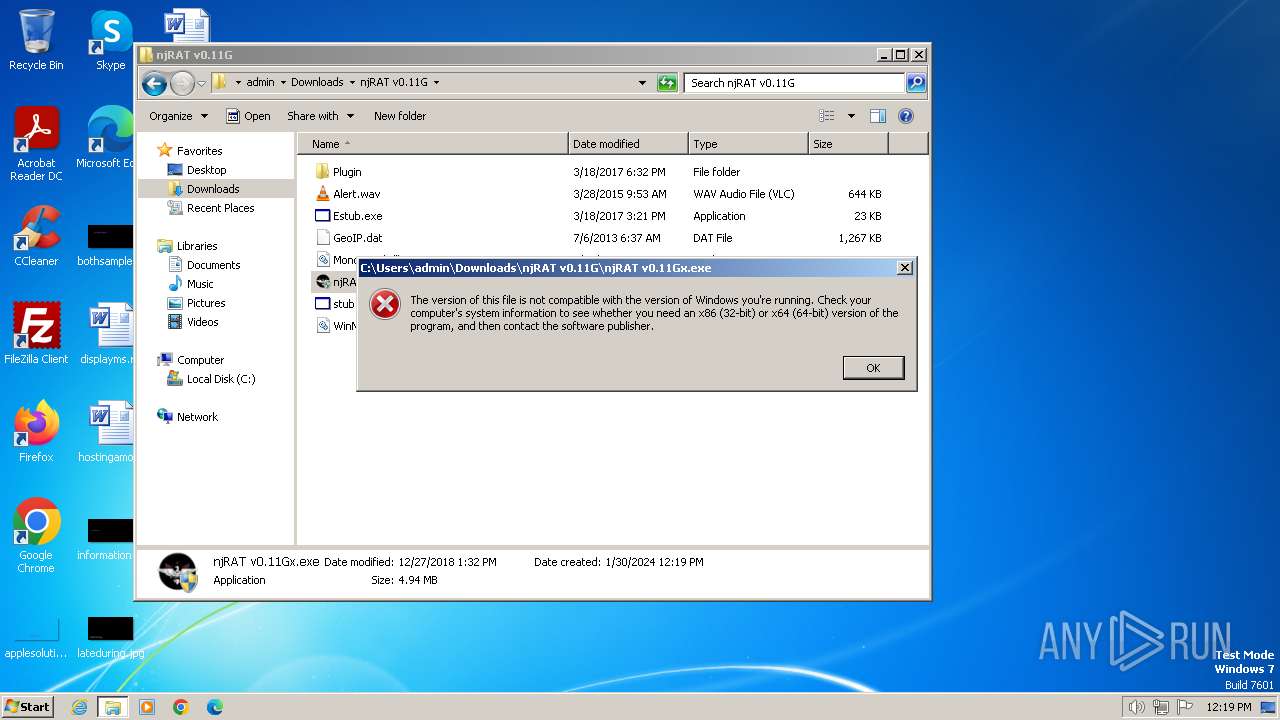Click the Back navigation arrow in Explorer

(x=154, y=83)
